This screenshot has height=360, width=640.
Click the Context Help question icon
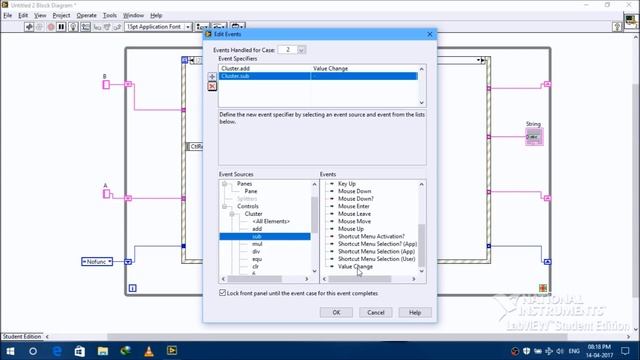617,27
